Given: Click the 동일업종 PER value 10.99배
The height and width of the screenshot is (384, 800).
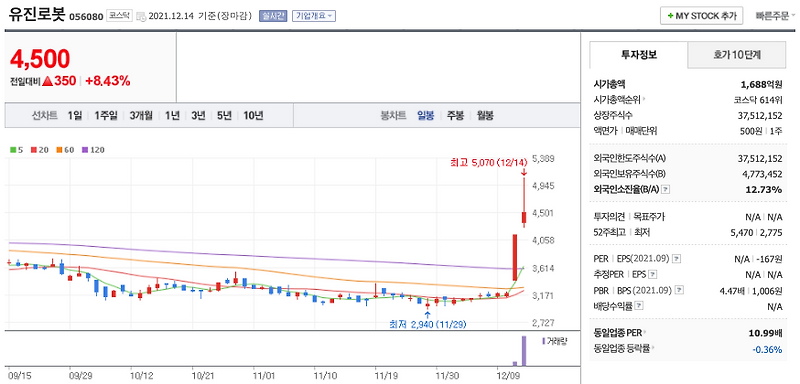Looking at the screenshot, I should click(x=765, y=332).
